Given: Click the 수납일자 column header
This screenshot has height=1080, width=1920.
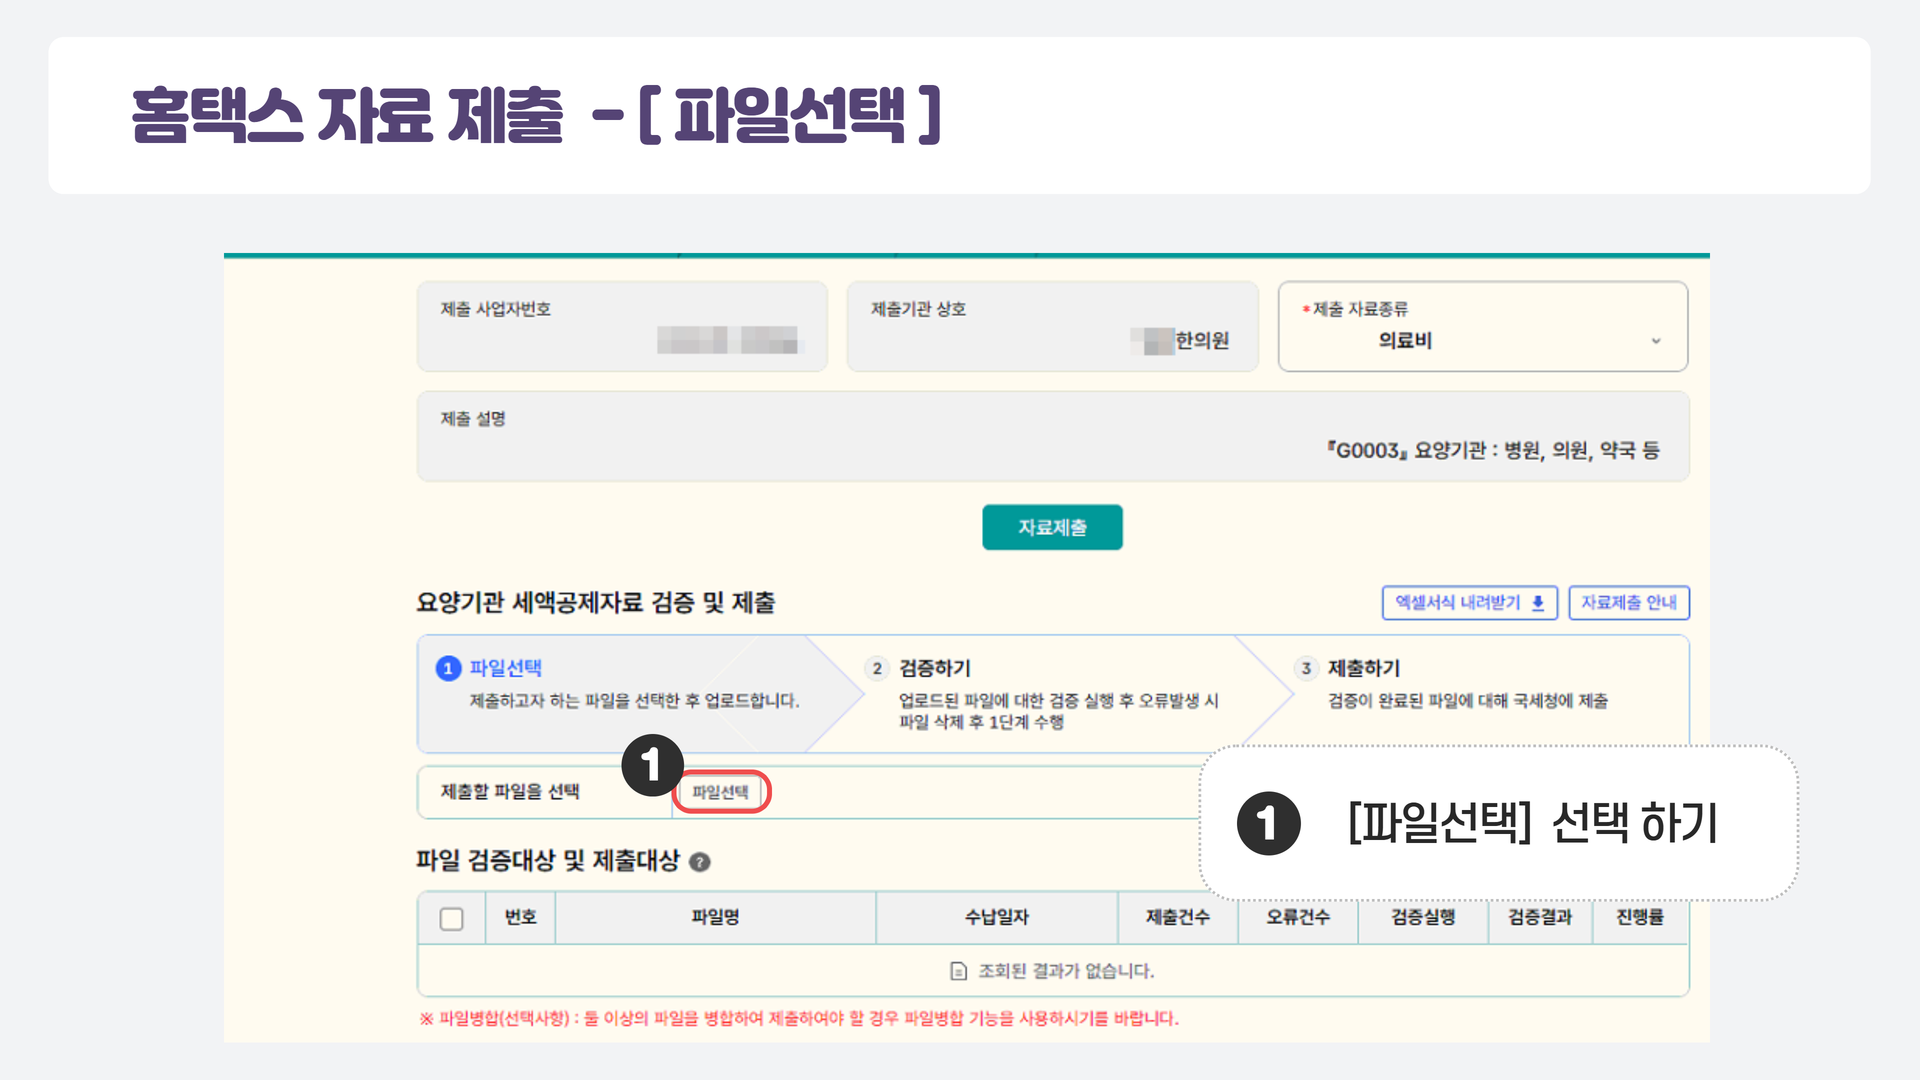Looking at the screenshot, I should click(996, 917).
